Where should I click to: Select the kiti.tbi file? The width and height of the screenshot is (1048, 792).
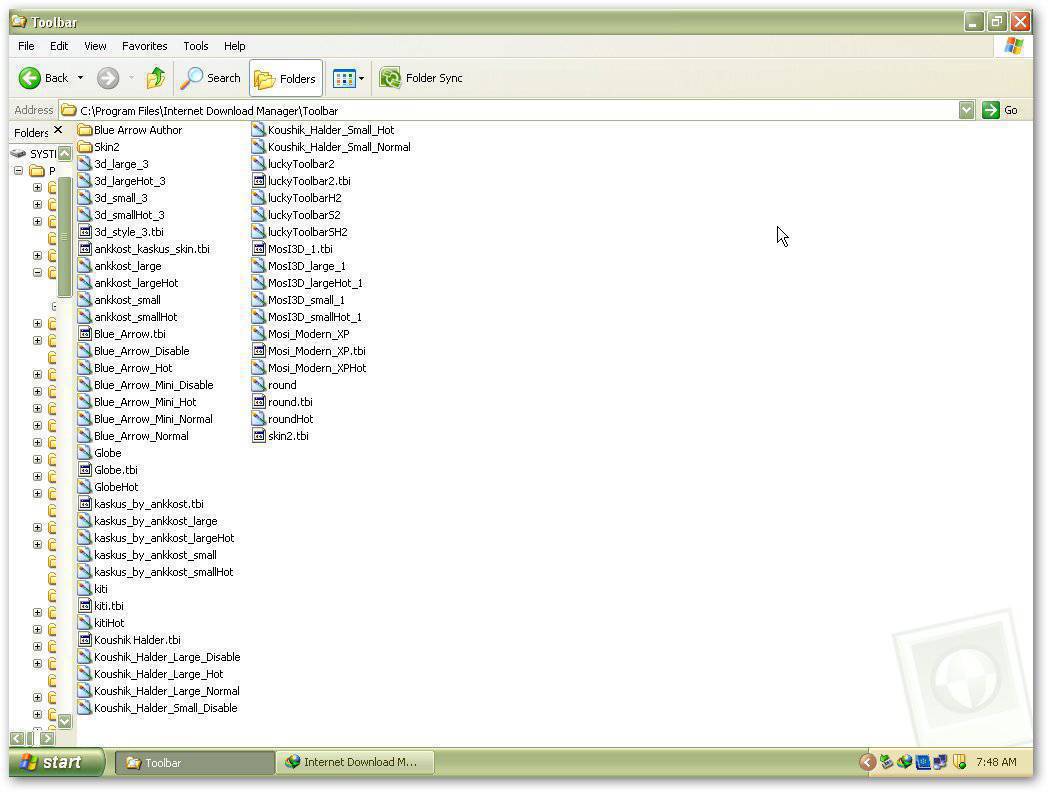101,606
